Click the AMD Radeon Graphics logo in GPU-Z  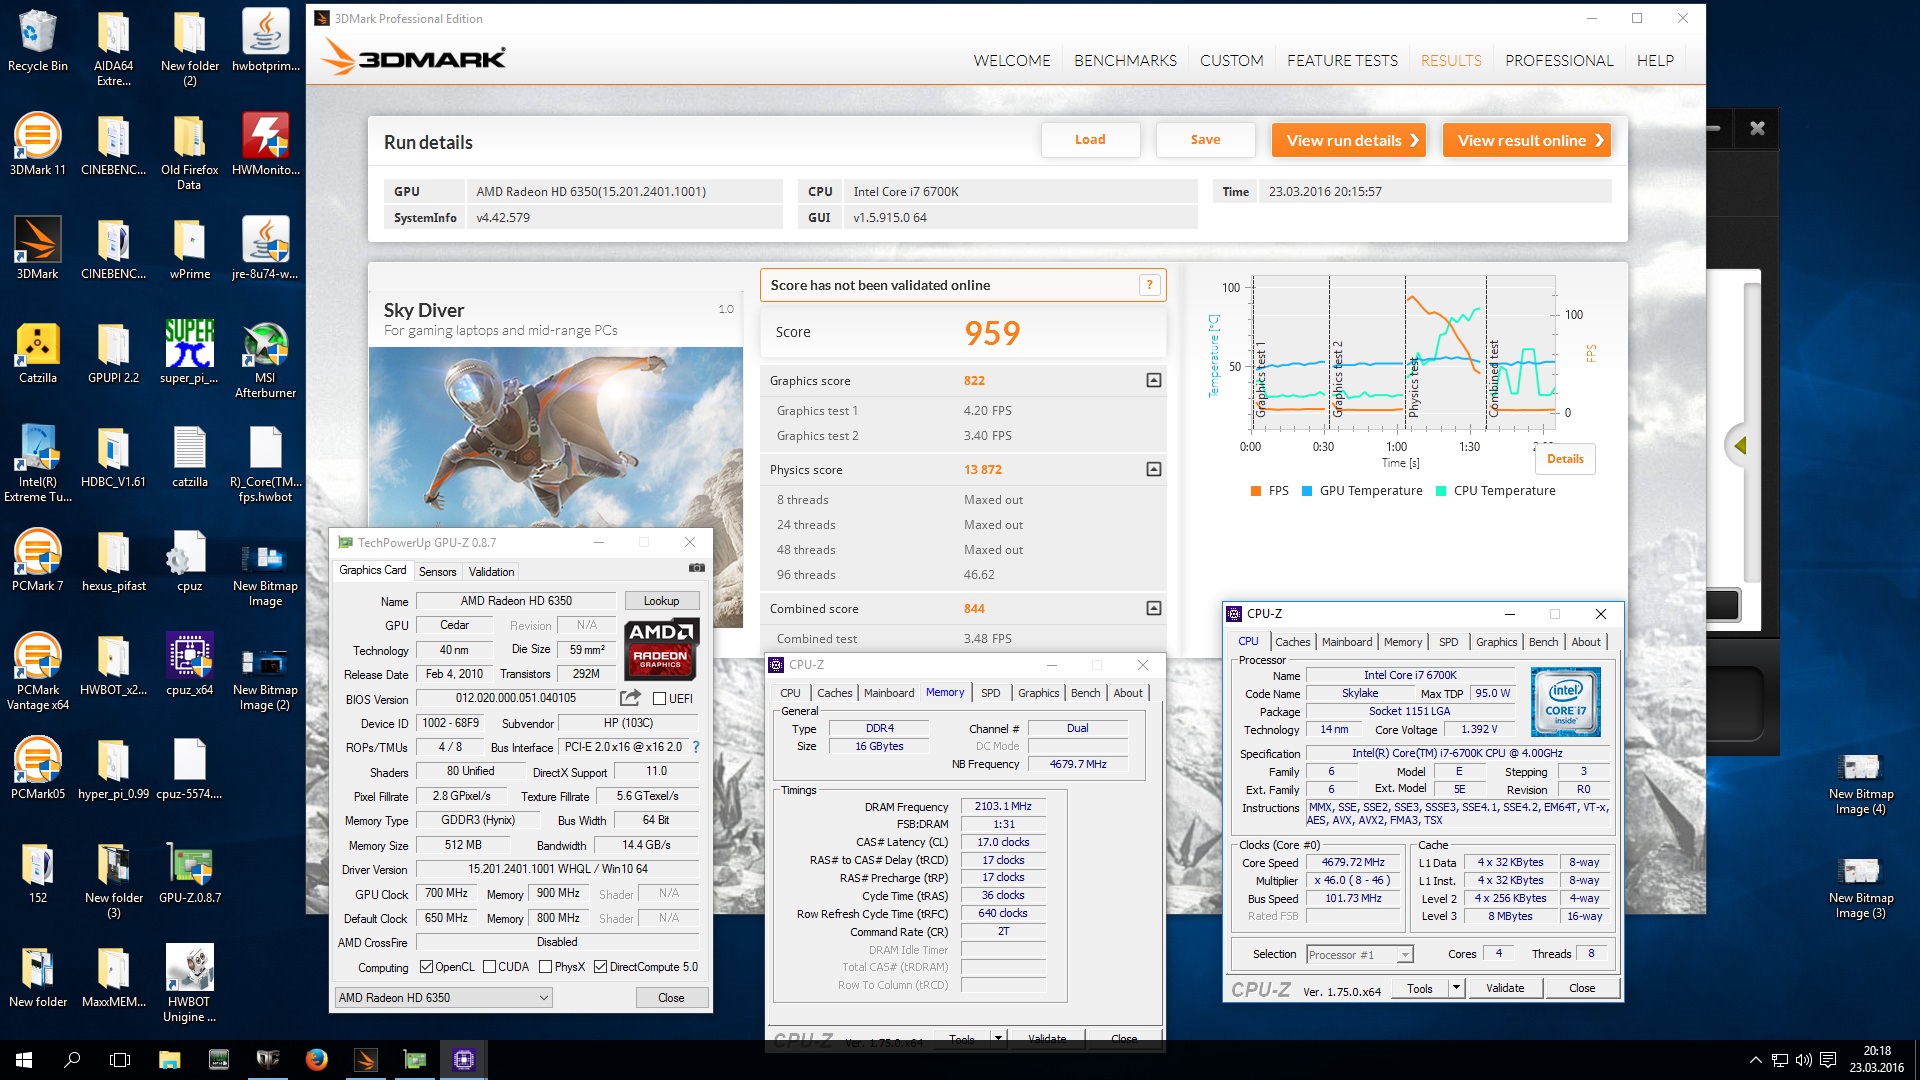(x=661, y=649)
